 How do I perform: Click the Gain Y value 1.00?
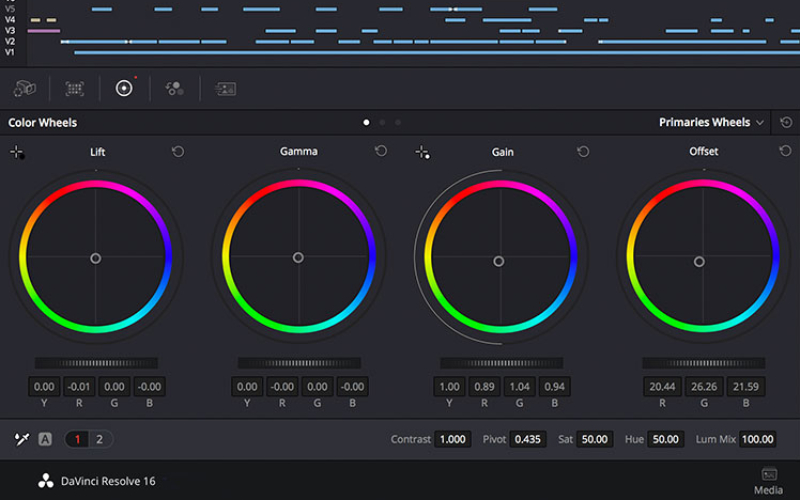(x=449, y=387)
